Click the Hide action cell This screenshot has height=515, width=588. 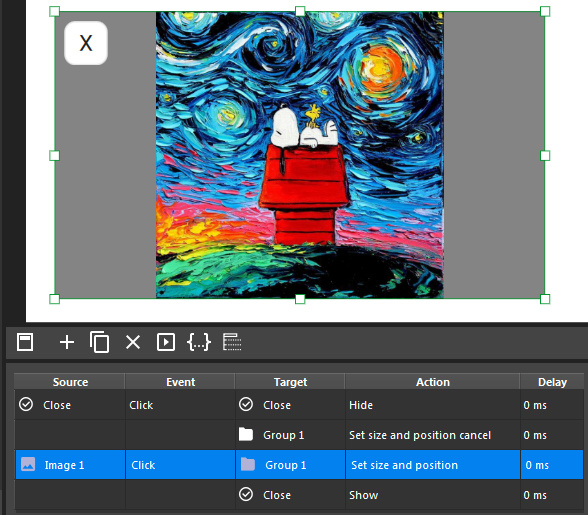pos(432,405)
